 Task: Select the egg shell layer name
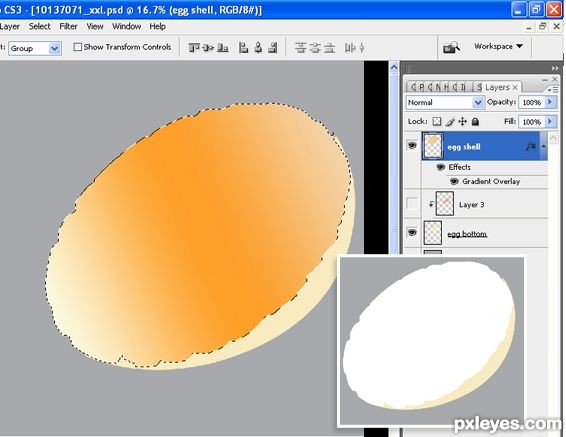463,147
